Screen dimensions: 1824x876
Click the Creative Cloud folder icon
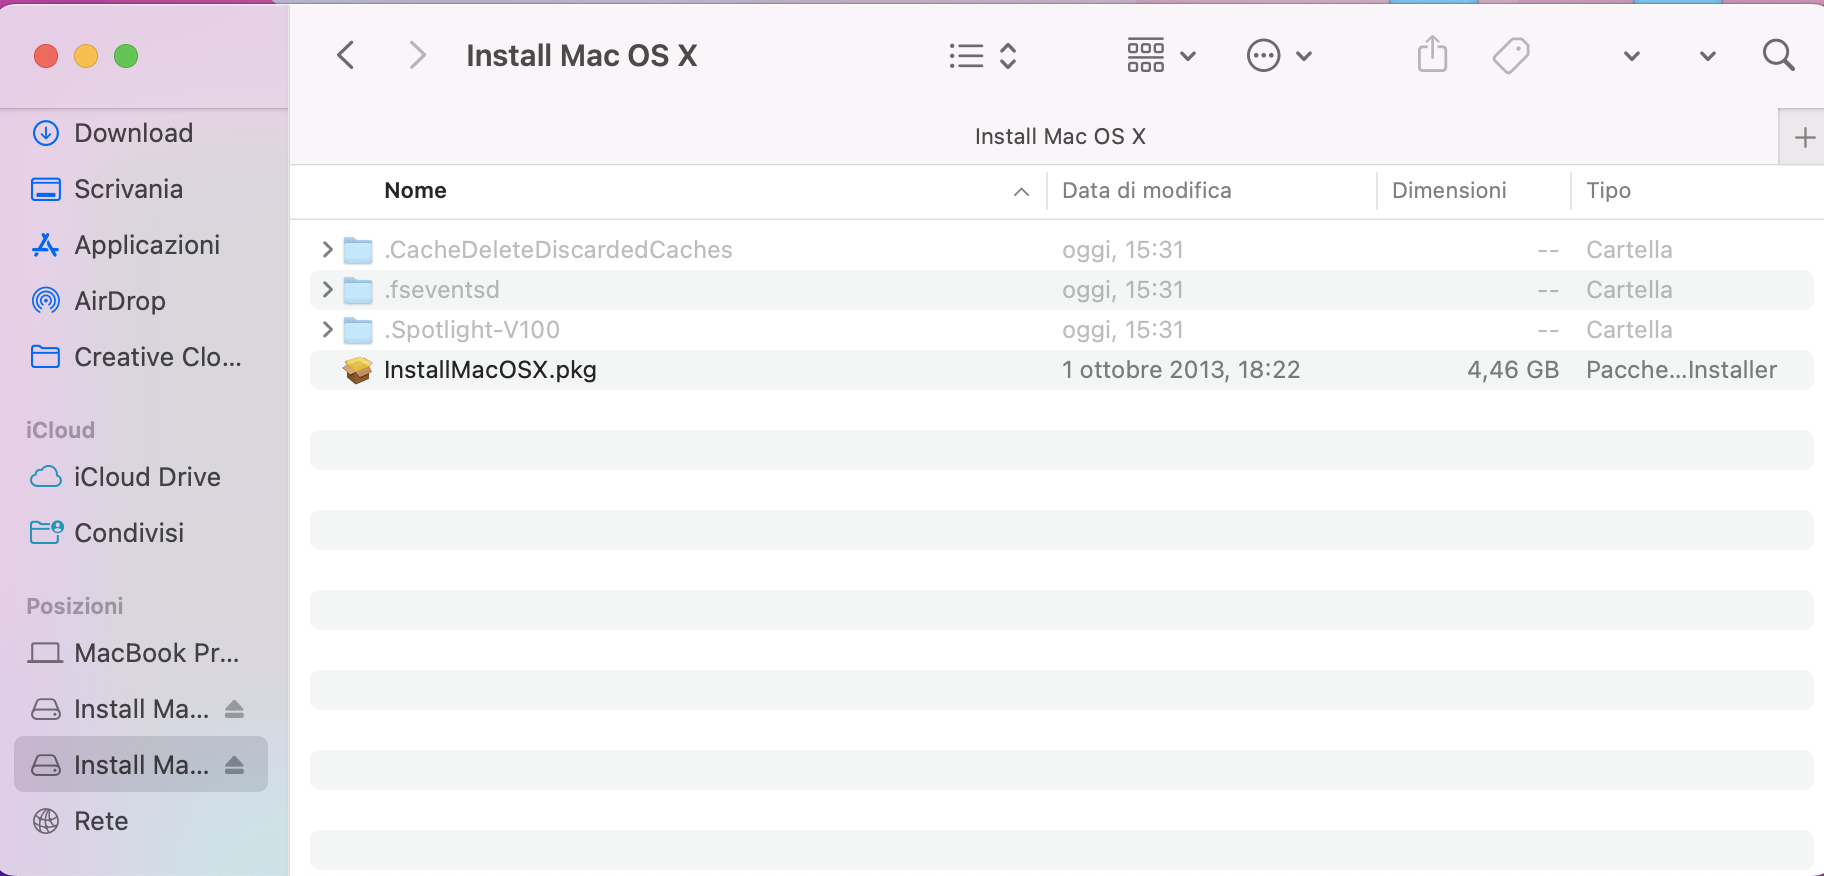point(46,357)
